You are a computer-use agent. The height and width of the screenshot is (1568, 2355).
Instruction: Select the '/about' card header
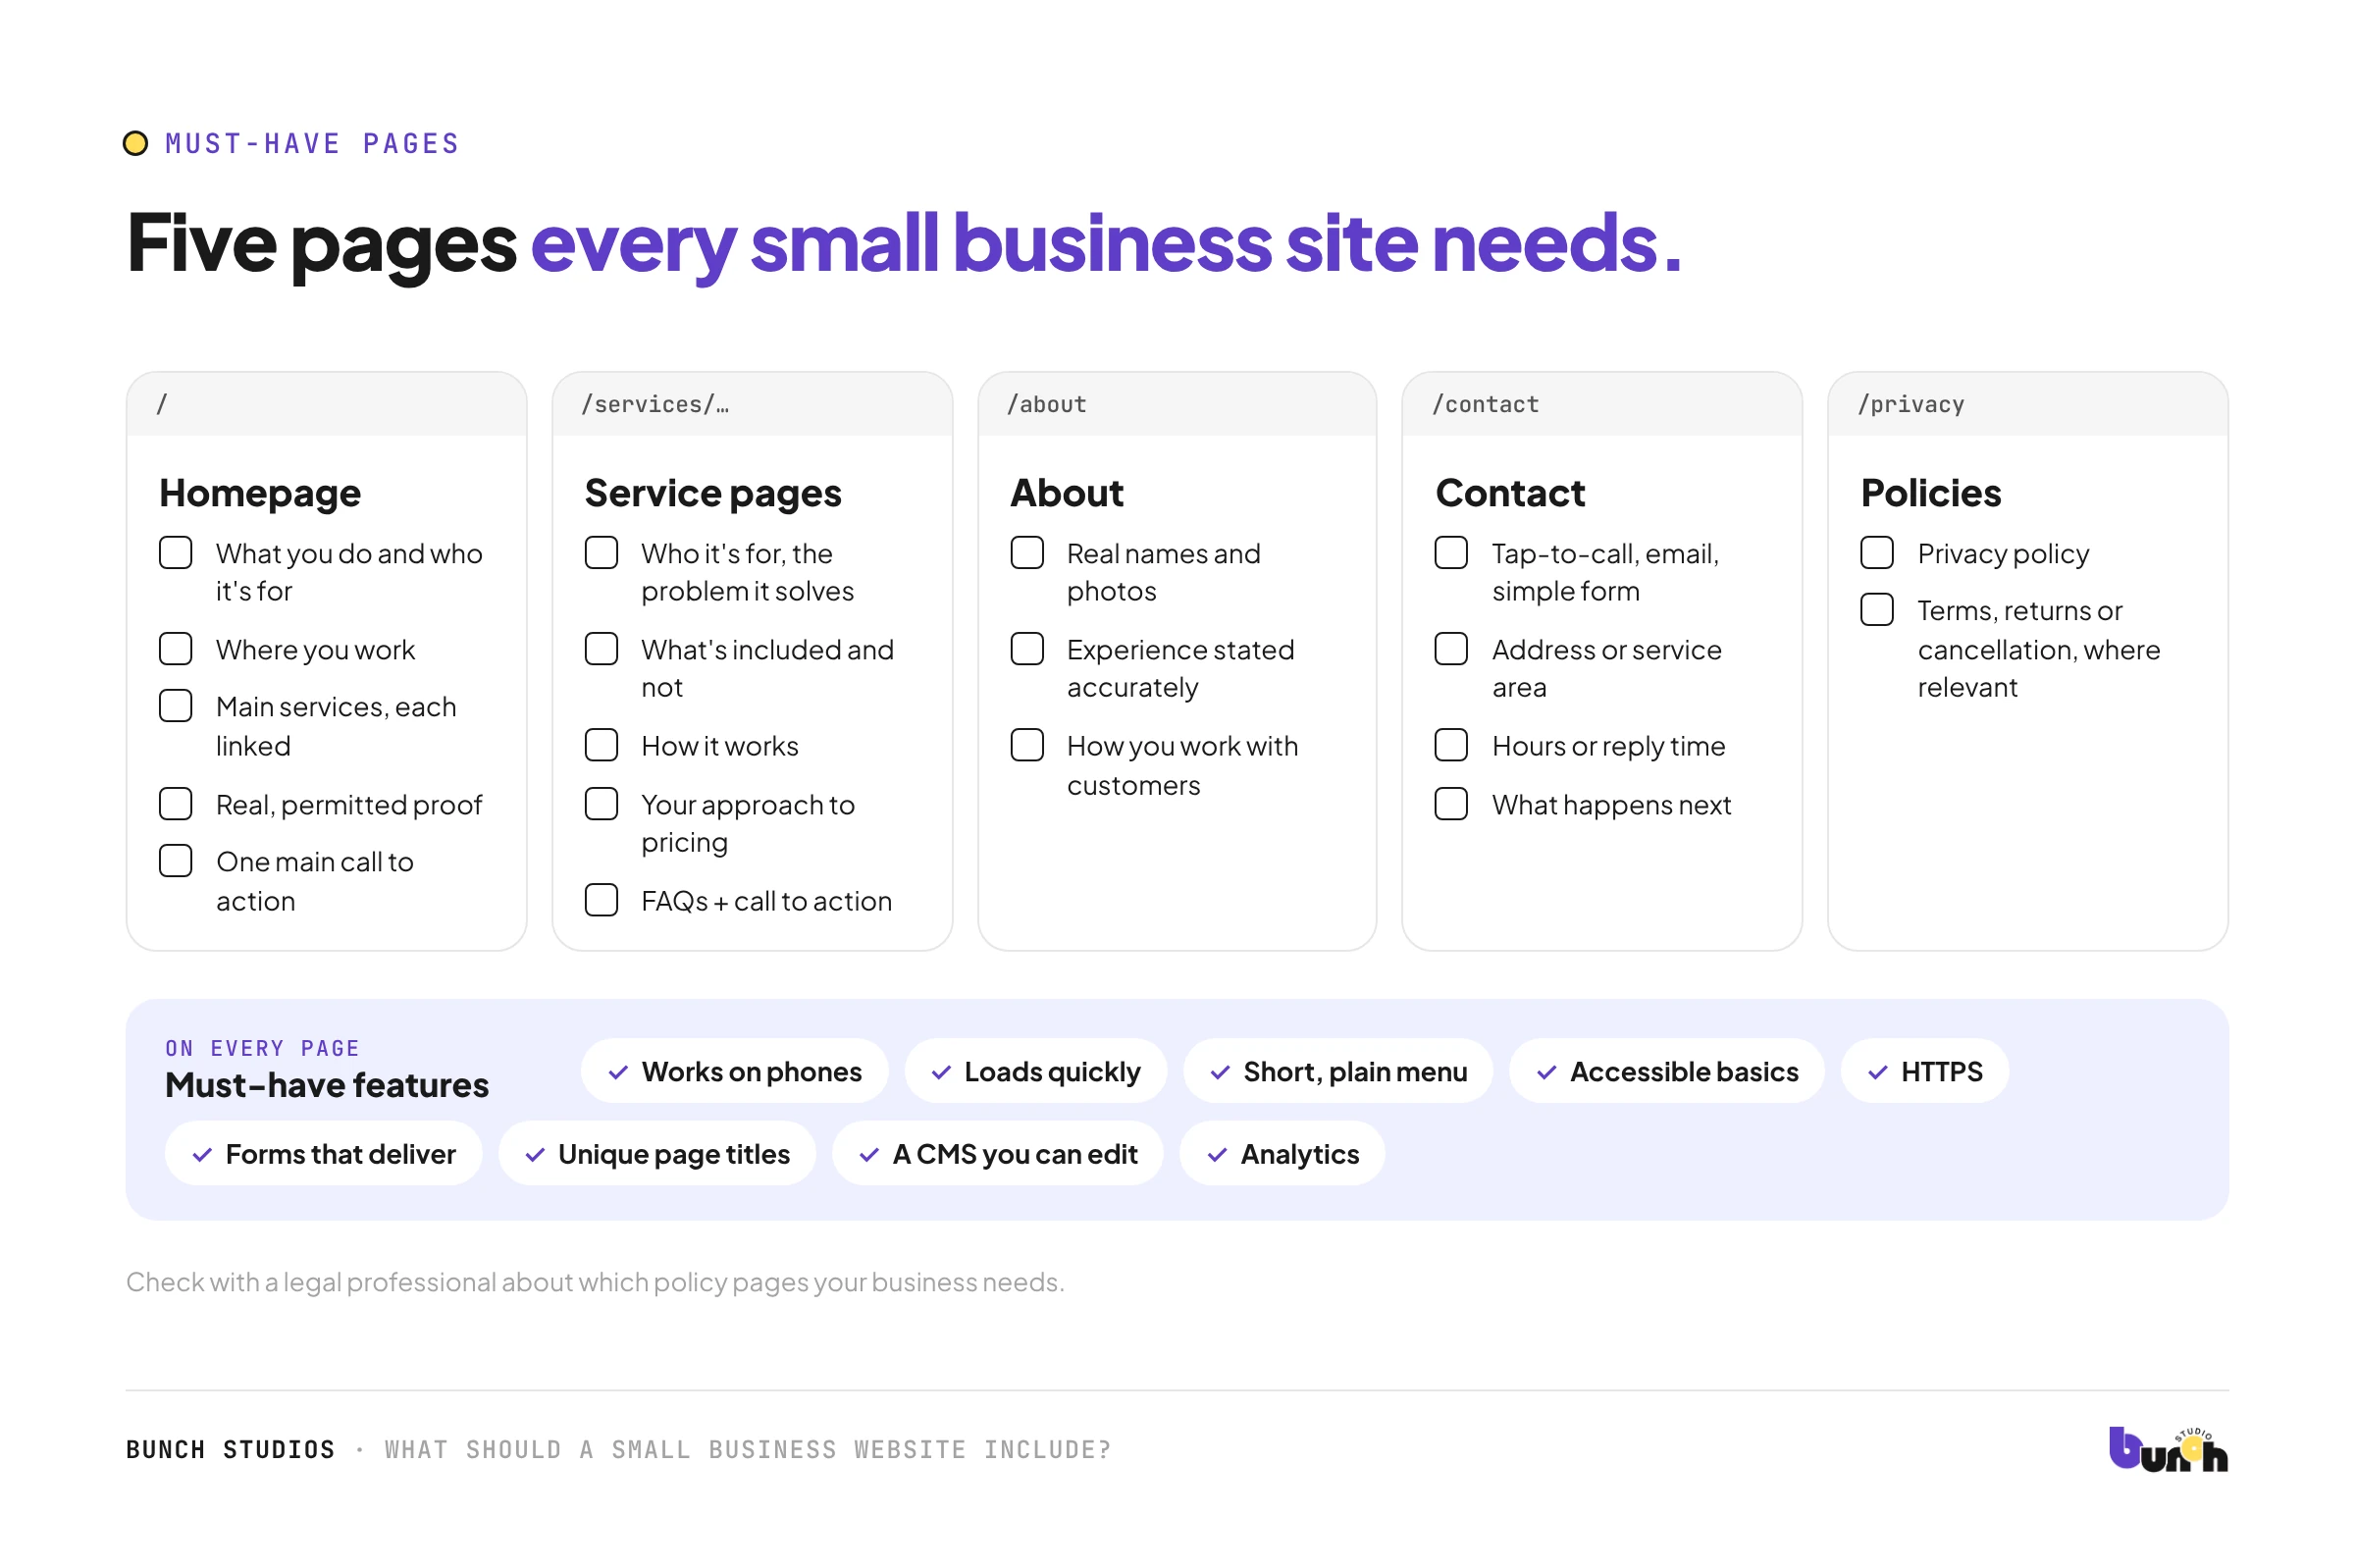coord(1177,405)
